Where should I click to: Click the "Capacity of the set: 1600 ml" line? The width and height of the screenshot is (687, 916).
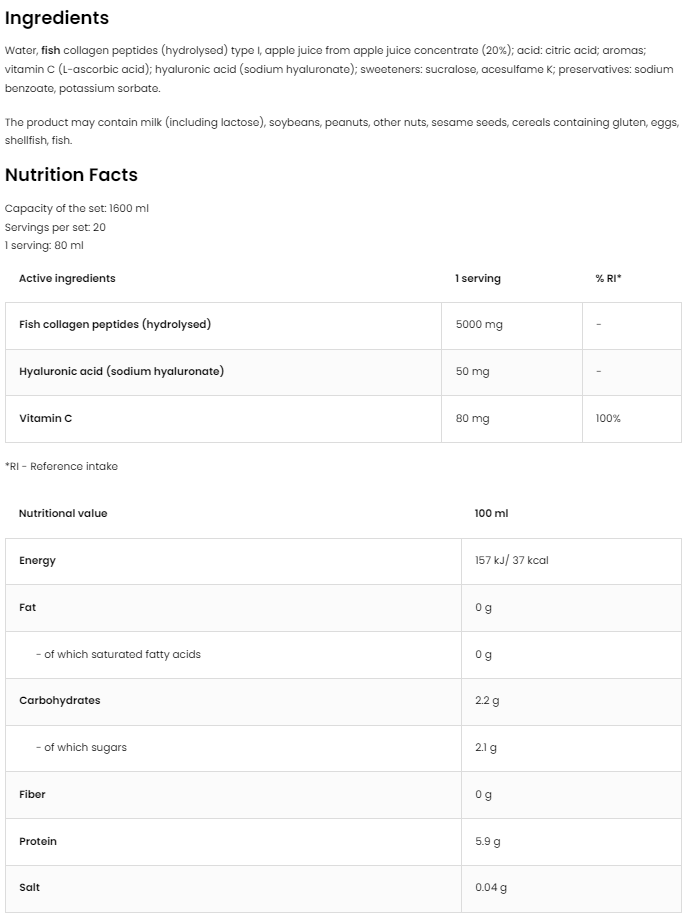click(x=77, y=208)
